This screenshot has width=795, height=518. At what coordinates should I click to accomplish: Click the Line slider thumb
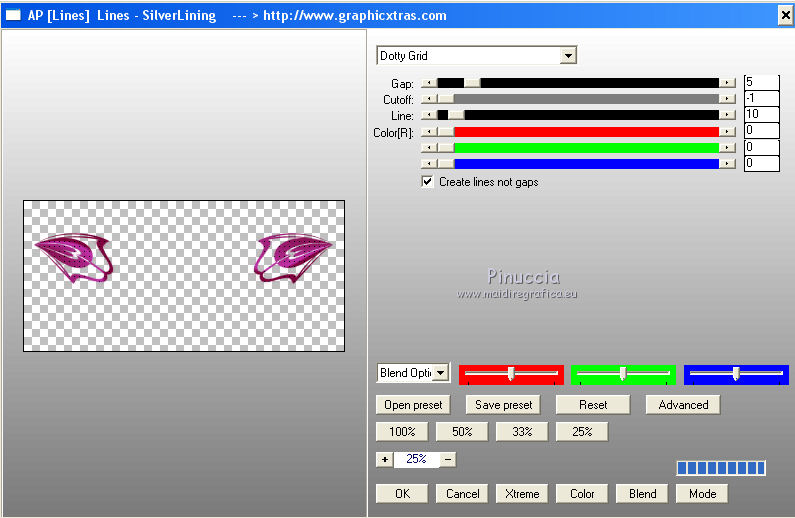[456, 116]
